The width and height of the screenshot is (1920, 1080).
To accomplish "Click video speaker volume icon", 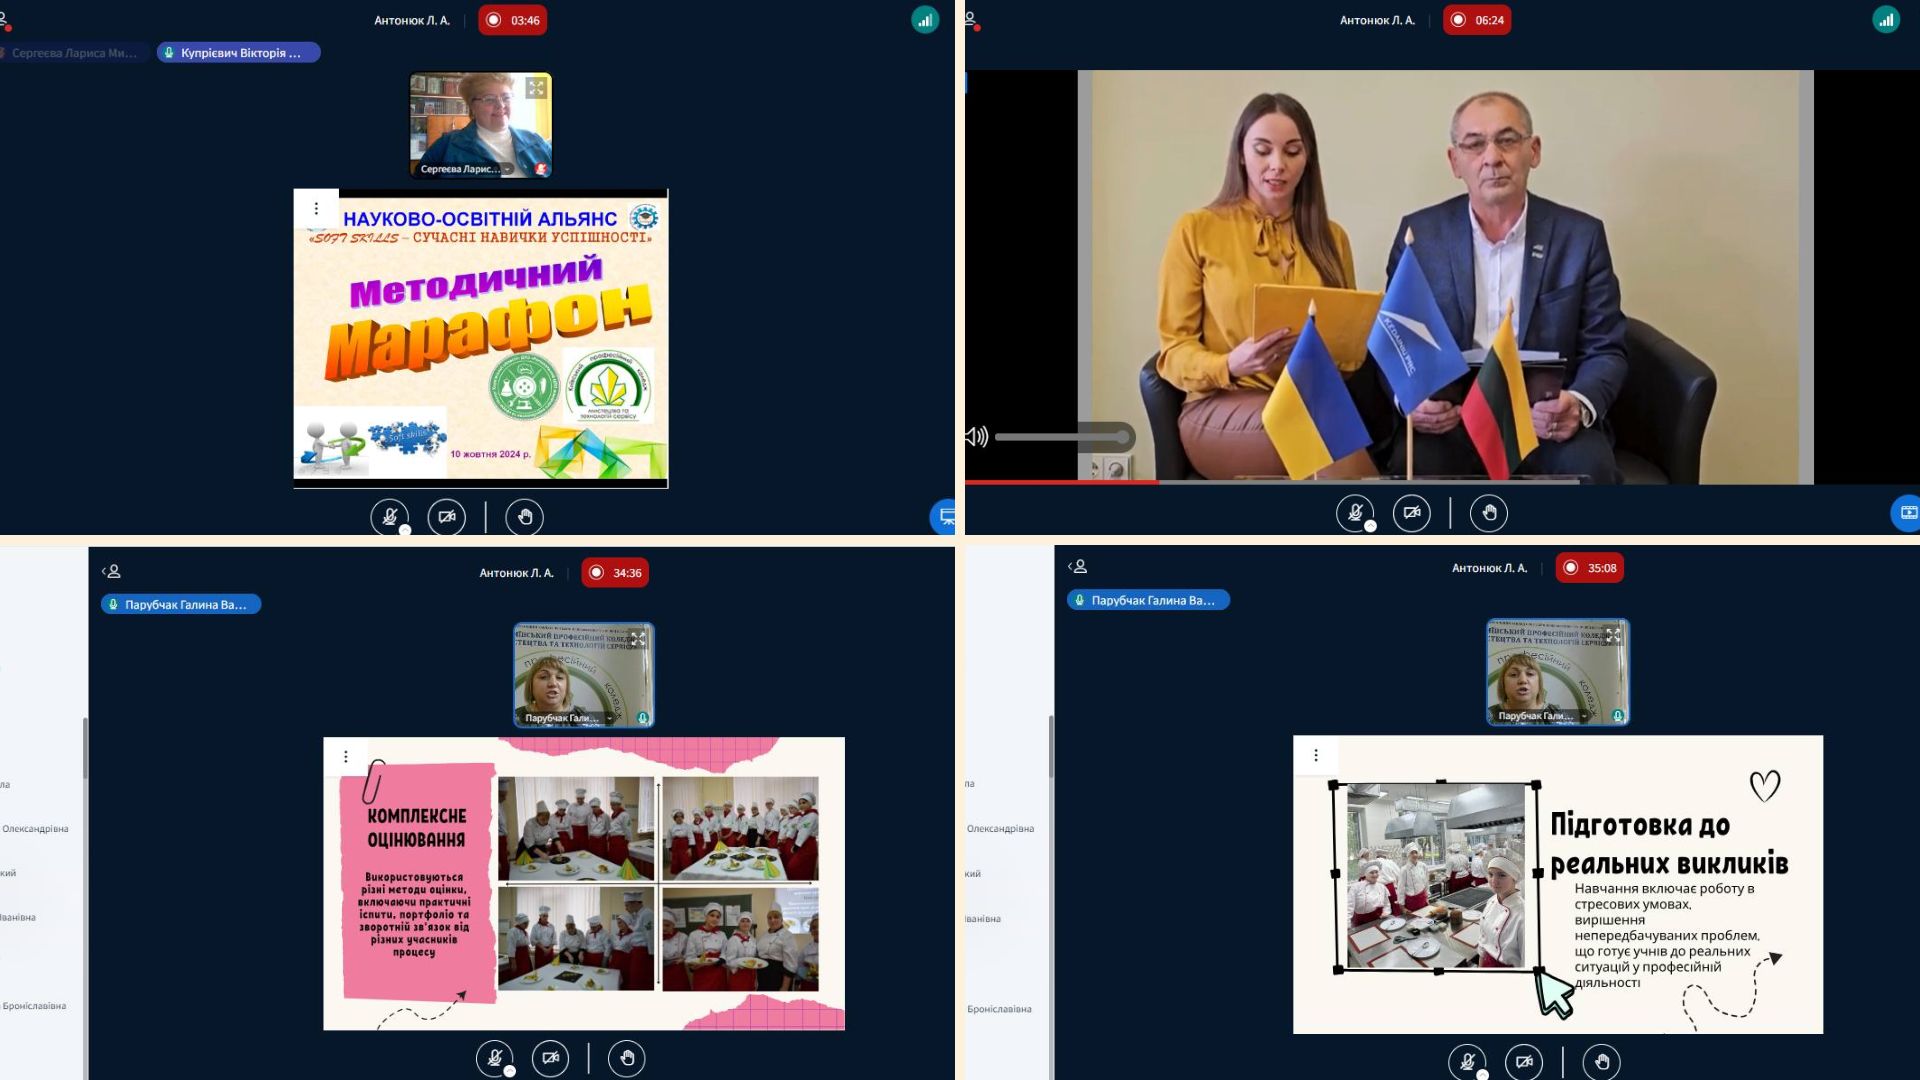I will [976, 436].
